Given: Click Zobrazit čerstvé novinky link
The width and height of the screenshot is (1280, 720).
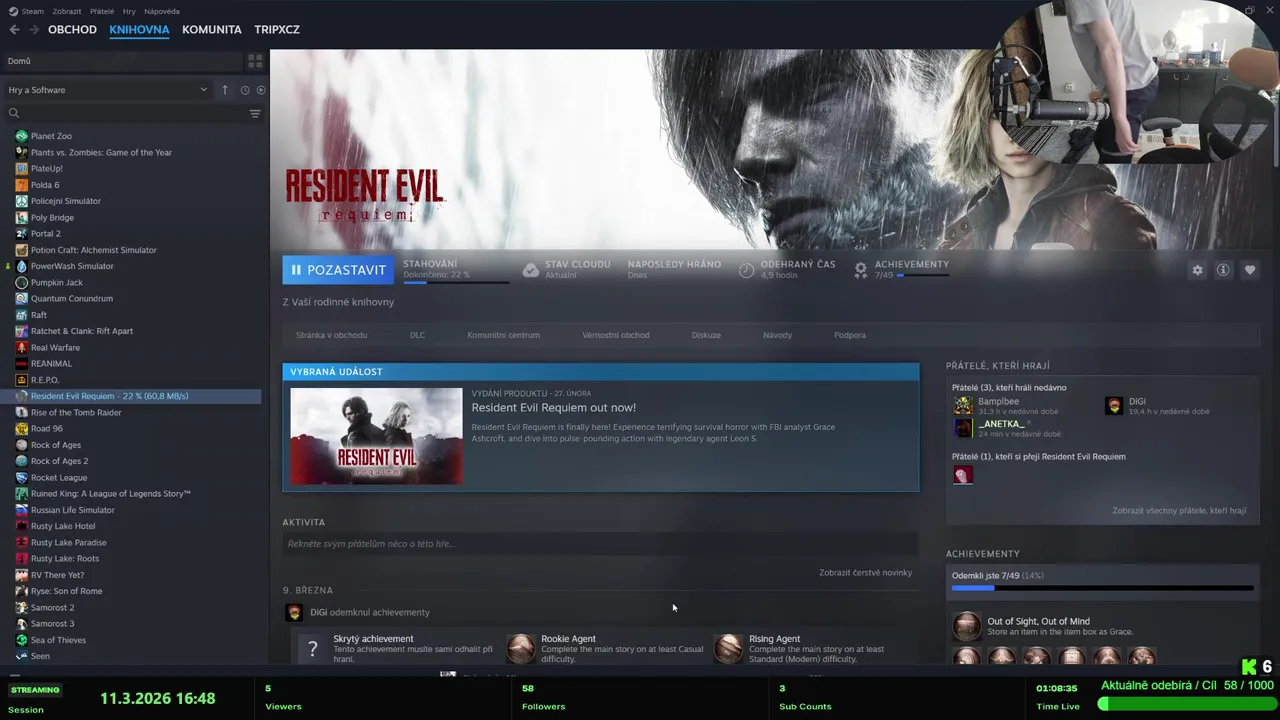Looking at the screenshot, I should tap(865, 572).
